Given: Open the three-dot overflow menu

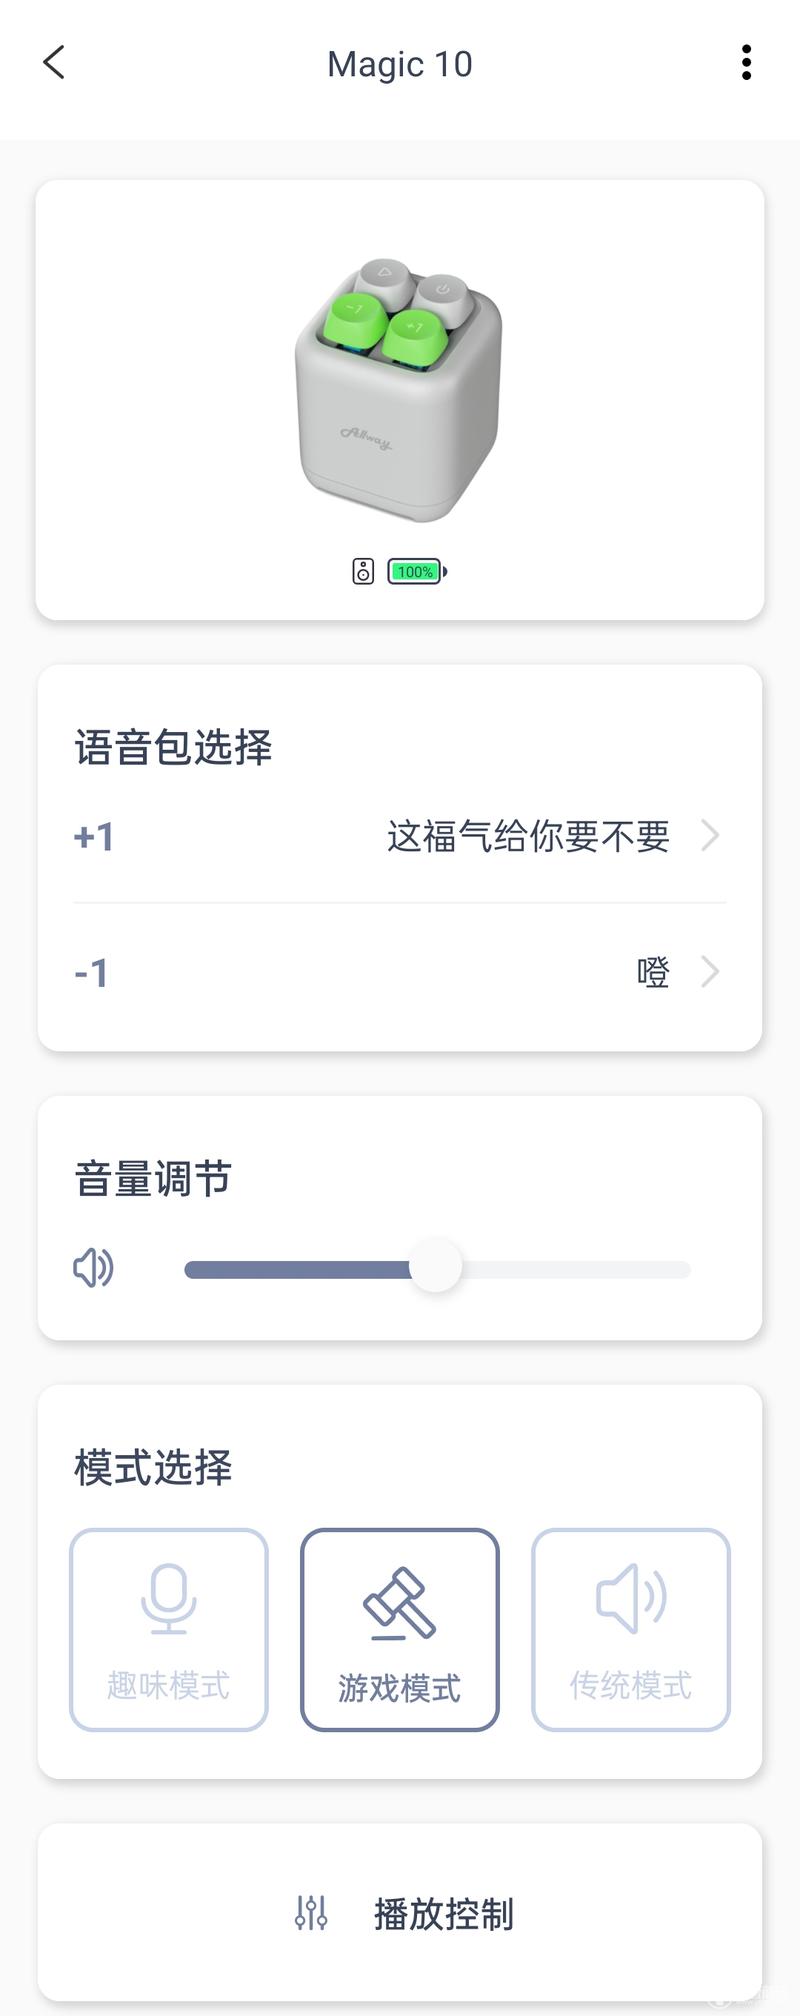Looking at the screenshot, I should pyautogui.click(x=746, y=62).
